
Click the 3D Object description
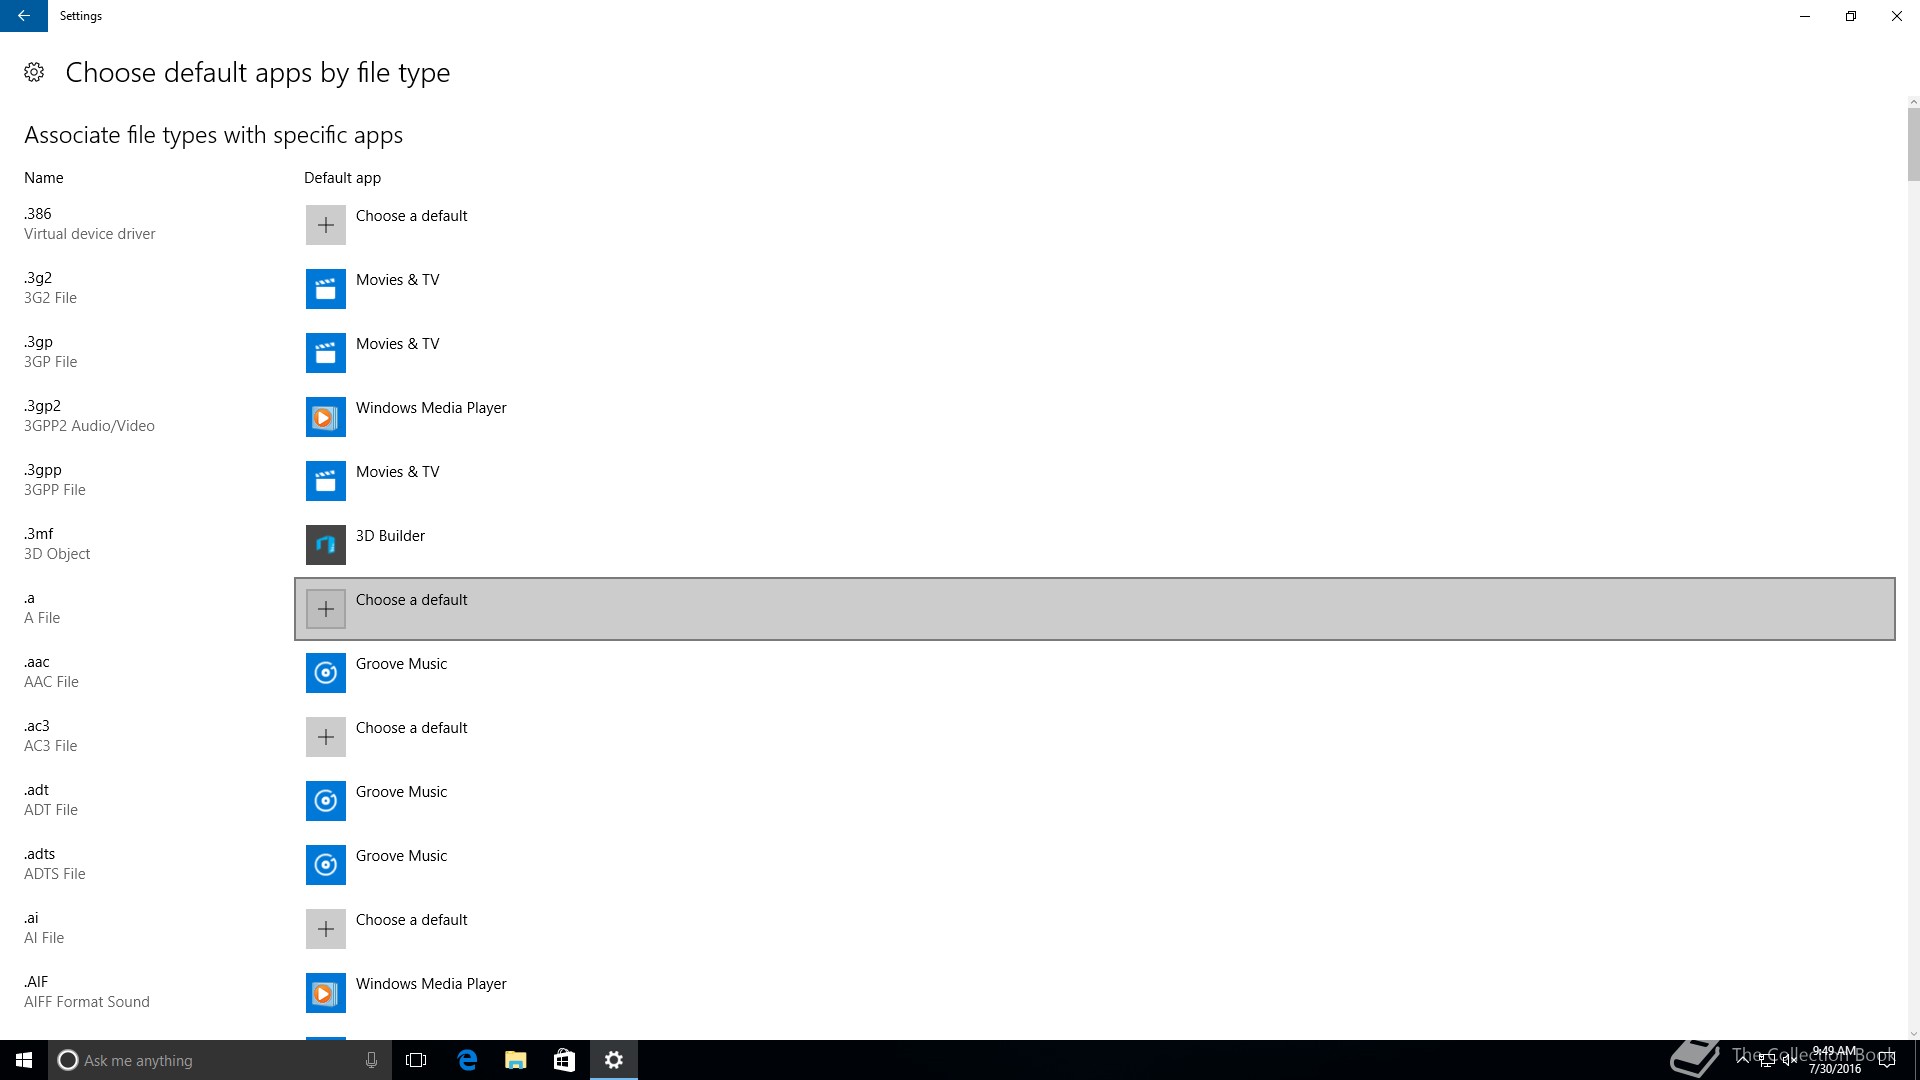[x=57, y=554]
